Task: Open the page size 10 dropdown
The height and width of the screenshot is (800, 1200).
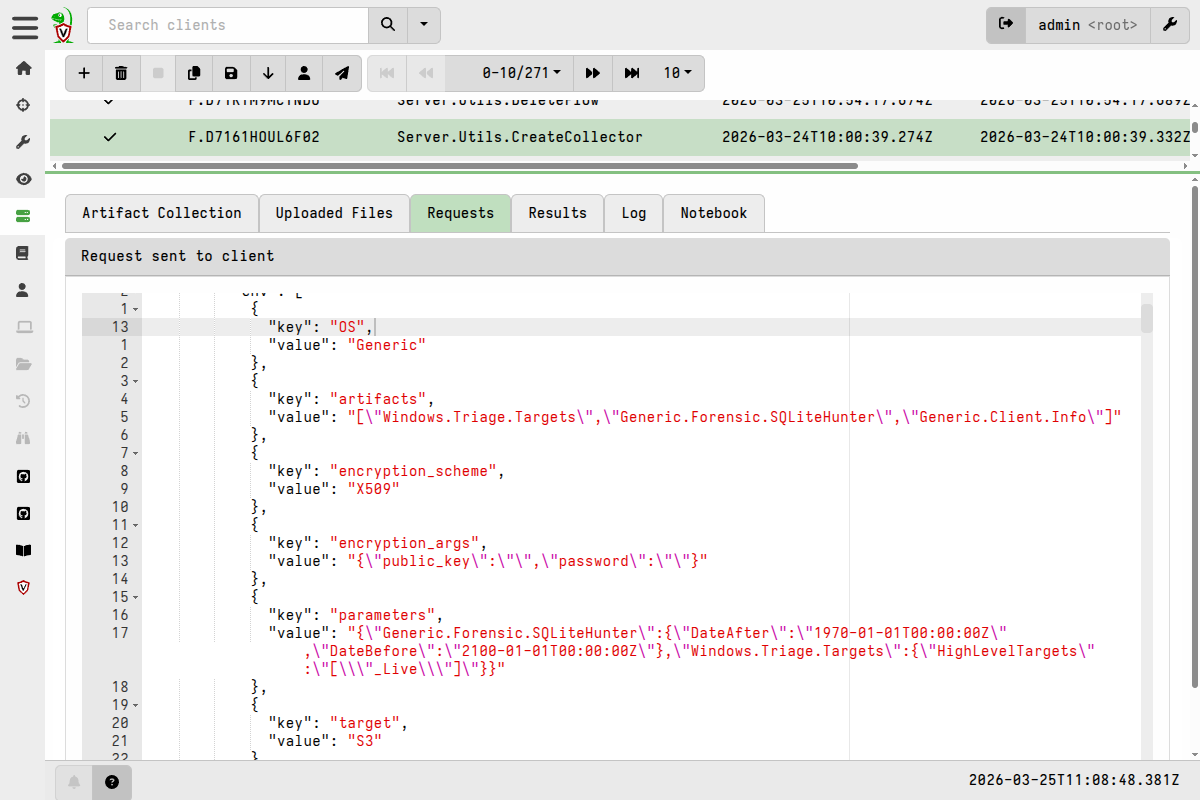Action: (x=678, y=73)
